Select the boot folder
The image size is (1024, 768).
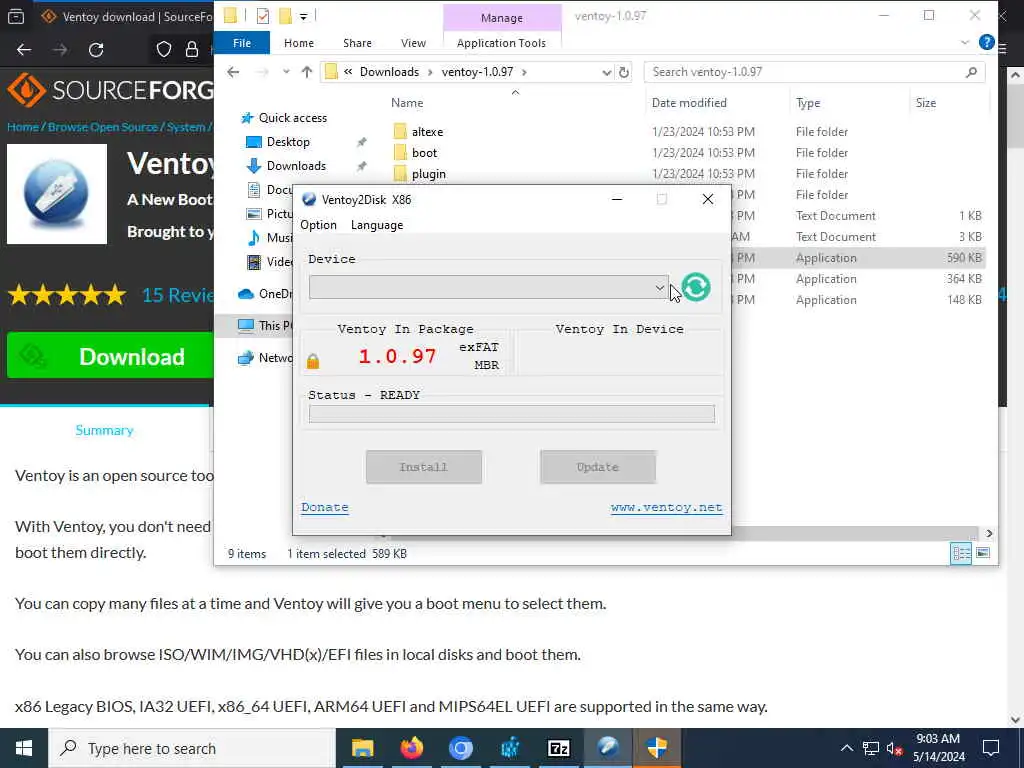click(424, 153)
